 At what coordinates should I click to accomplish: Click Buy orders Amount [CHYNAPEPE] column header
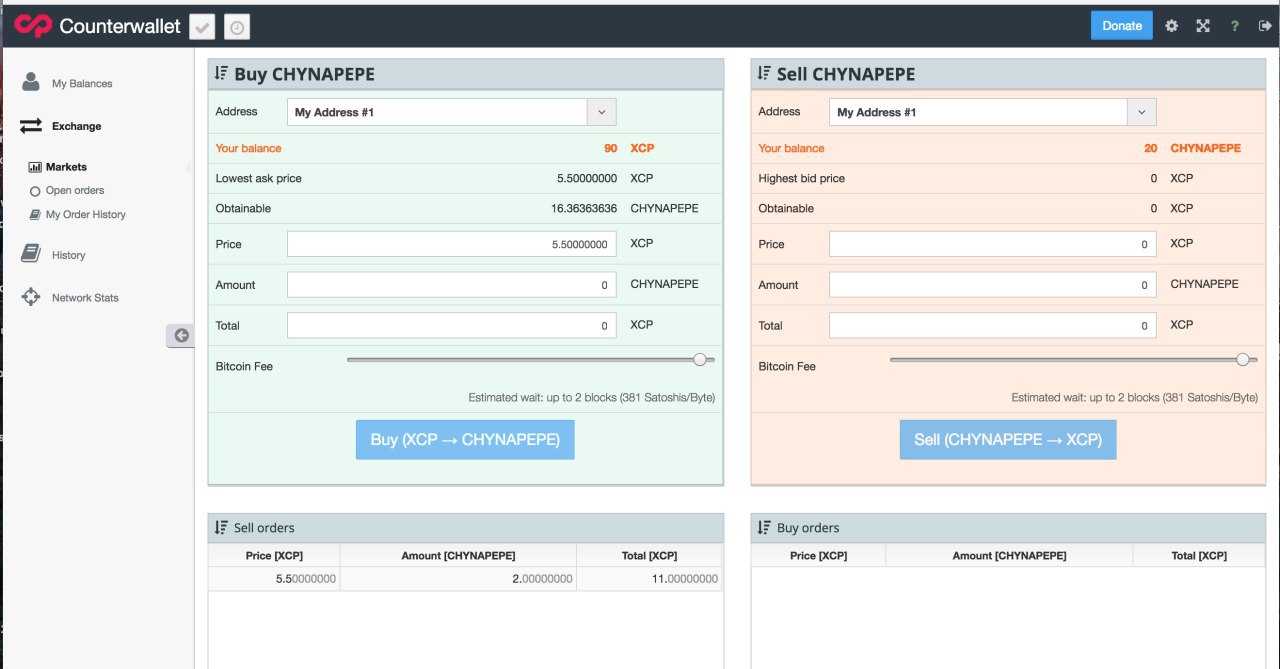click(x=1009, y=555)
